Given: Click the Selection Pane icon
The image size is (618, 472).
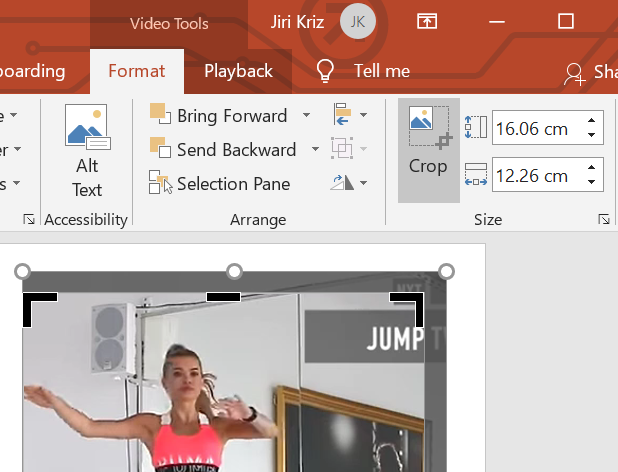Looking at the screenshot, I should point(160,182).
